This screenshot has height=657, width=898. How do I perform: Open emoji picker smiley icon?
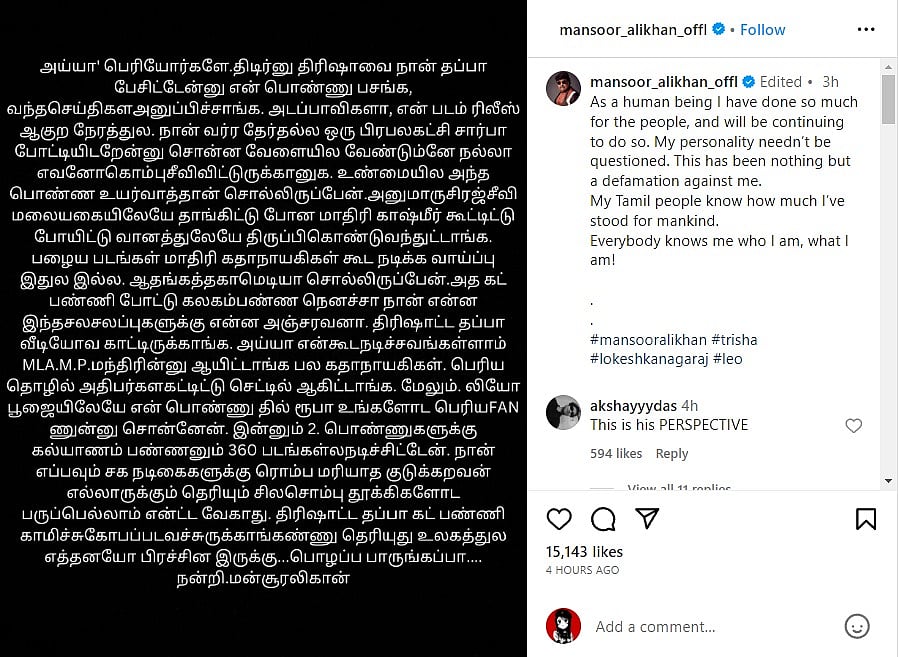tap(857, 626)
